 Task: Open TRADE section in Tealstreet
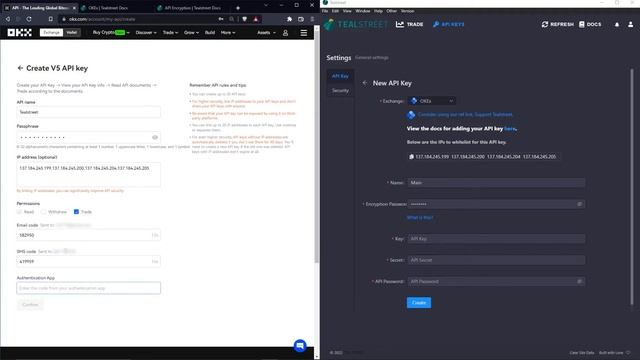pos(409,24)
